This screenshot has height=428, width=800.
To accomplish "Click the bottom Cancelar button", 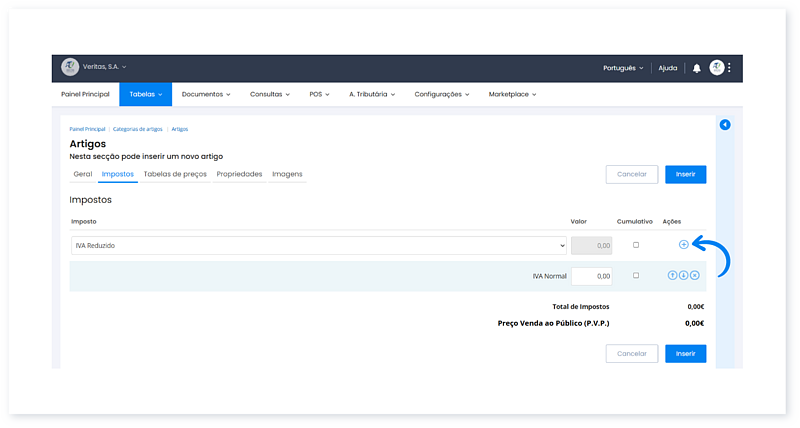I will click(x=632, y=353).
